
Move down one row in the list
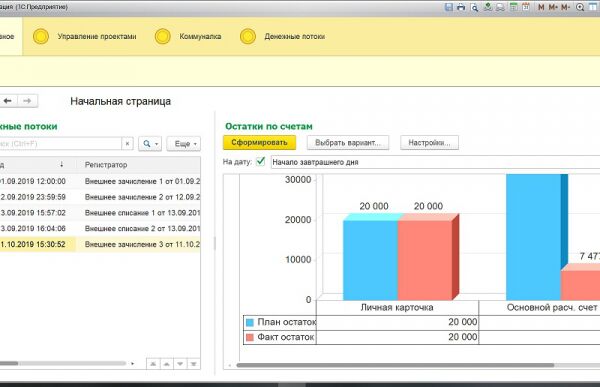click(x=180, y=364)
